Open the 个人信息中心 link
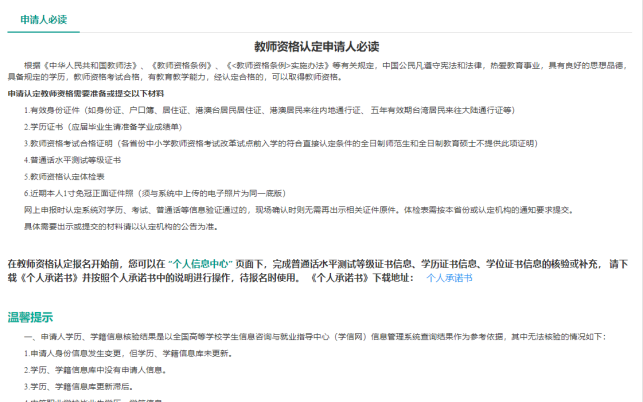The width and height of the screenshot is (643, 402). 201,263
